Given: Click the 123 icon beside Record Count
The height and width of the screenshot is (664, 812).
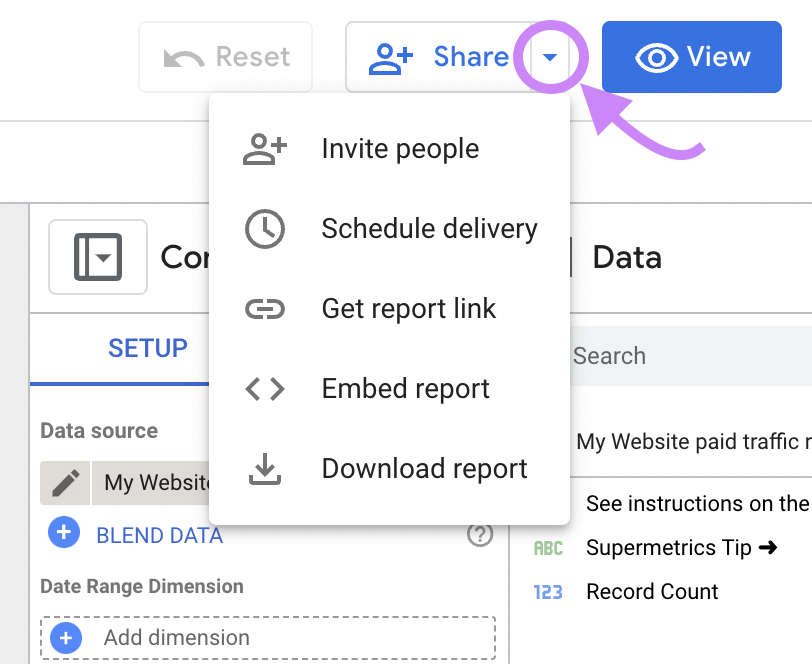Looking at the screenshot, I should click(x=548, y=592).
